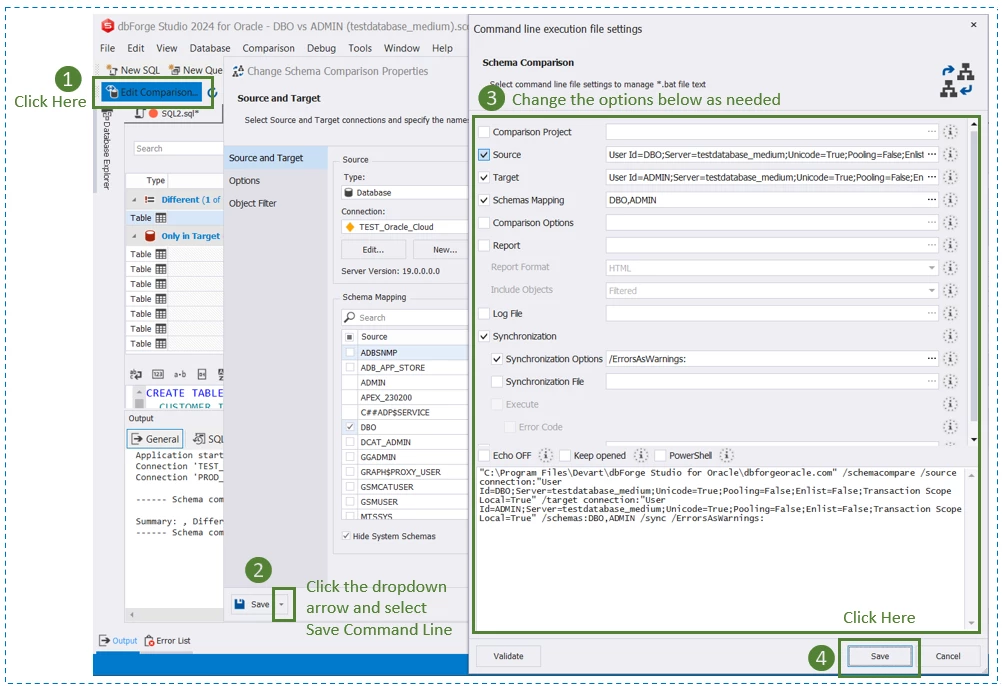Open the TEST_Oracle_Cloud connection combo box

[x=405, y=227]
